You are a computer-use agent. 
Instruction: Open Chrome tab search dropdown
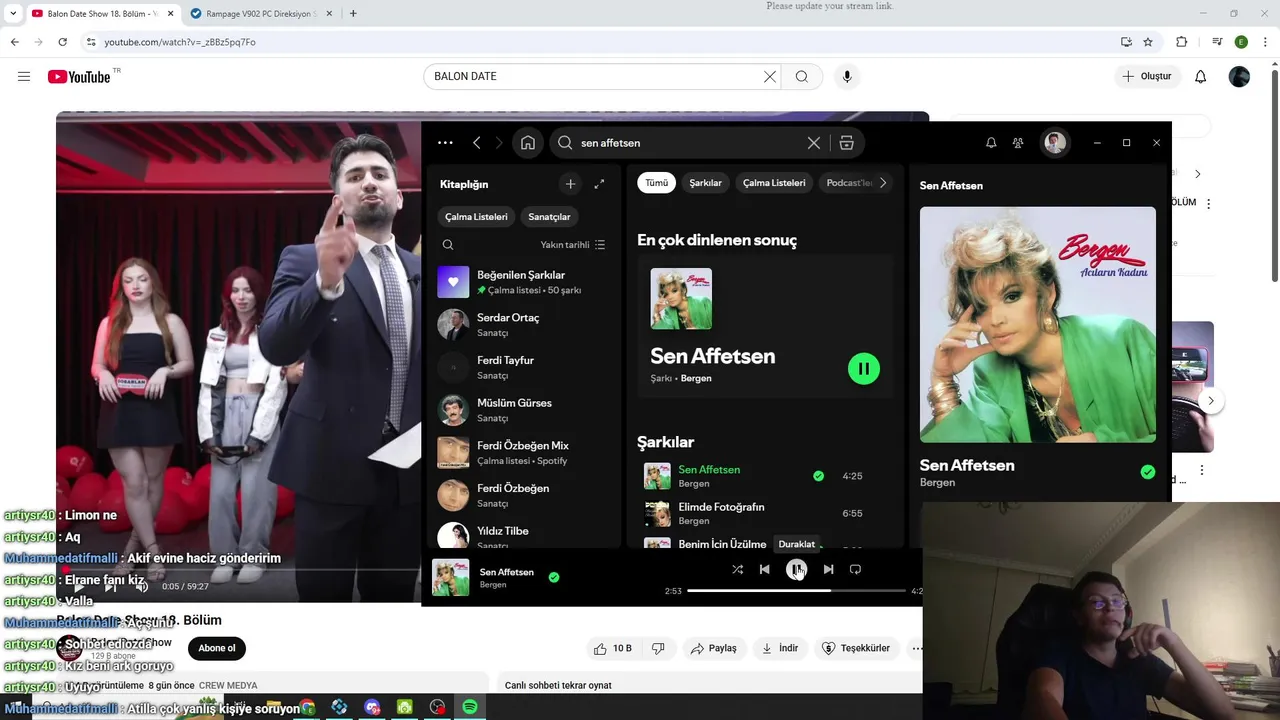[13, 14]
